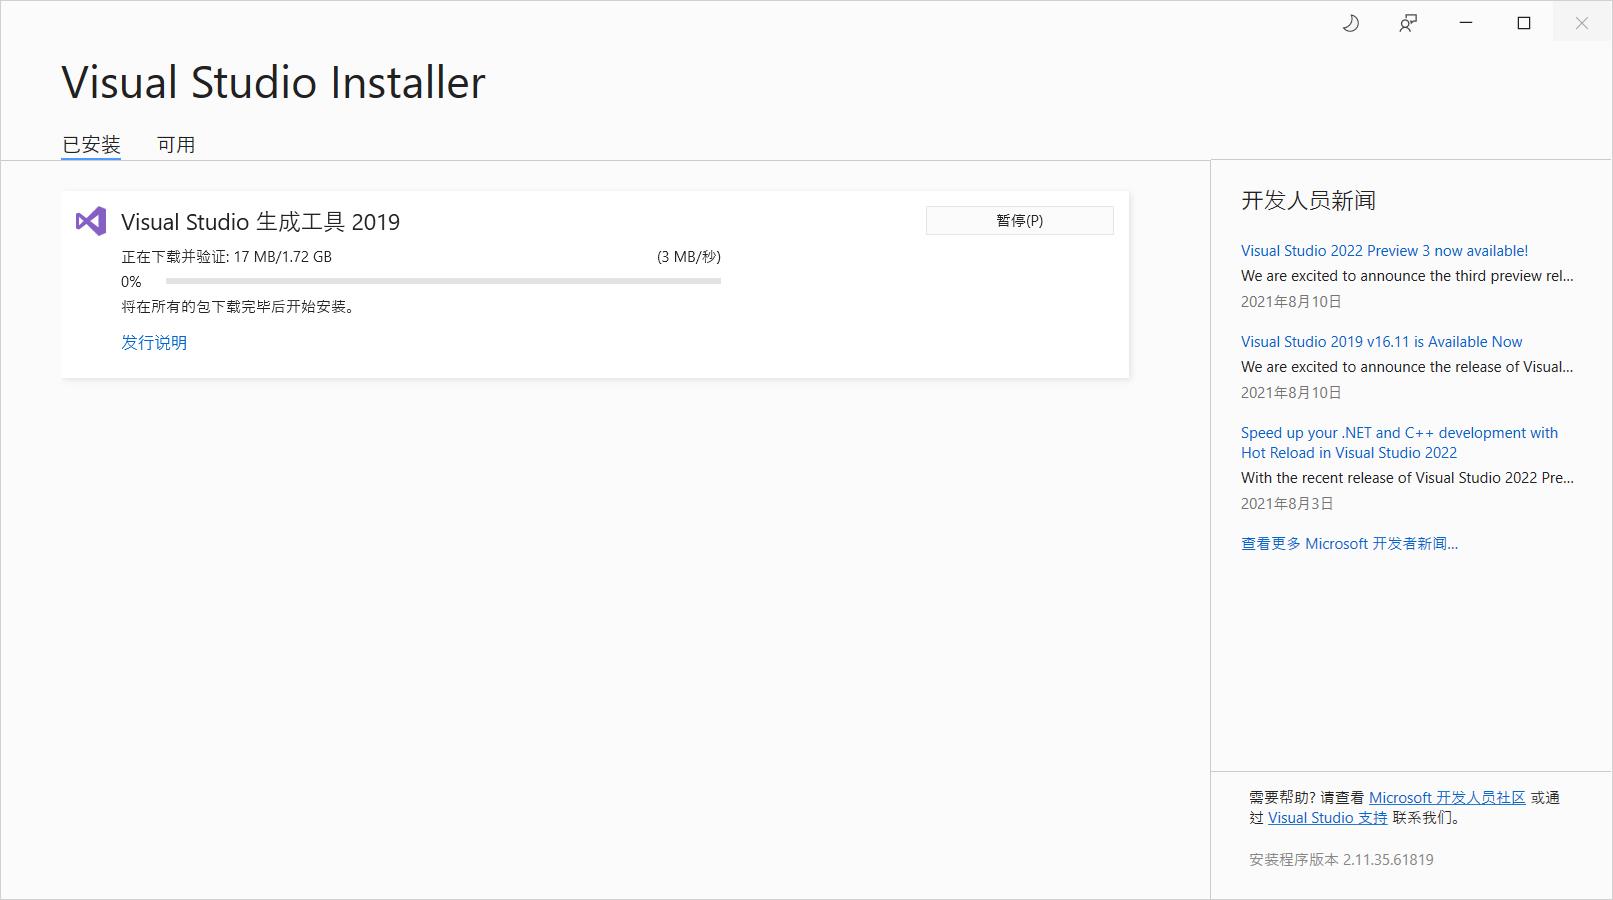This screenshot has width=1613, height=900.
Task: Pause the download with 暂停(P) button
Action: click(x=1019, y=220)
